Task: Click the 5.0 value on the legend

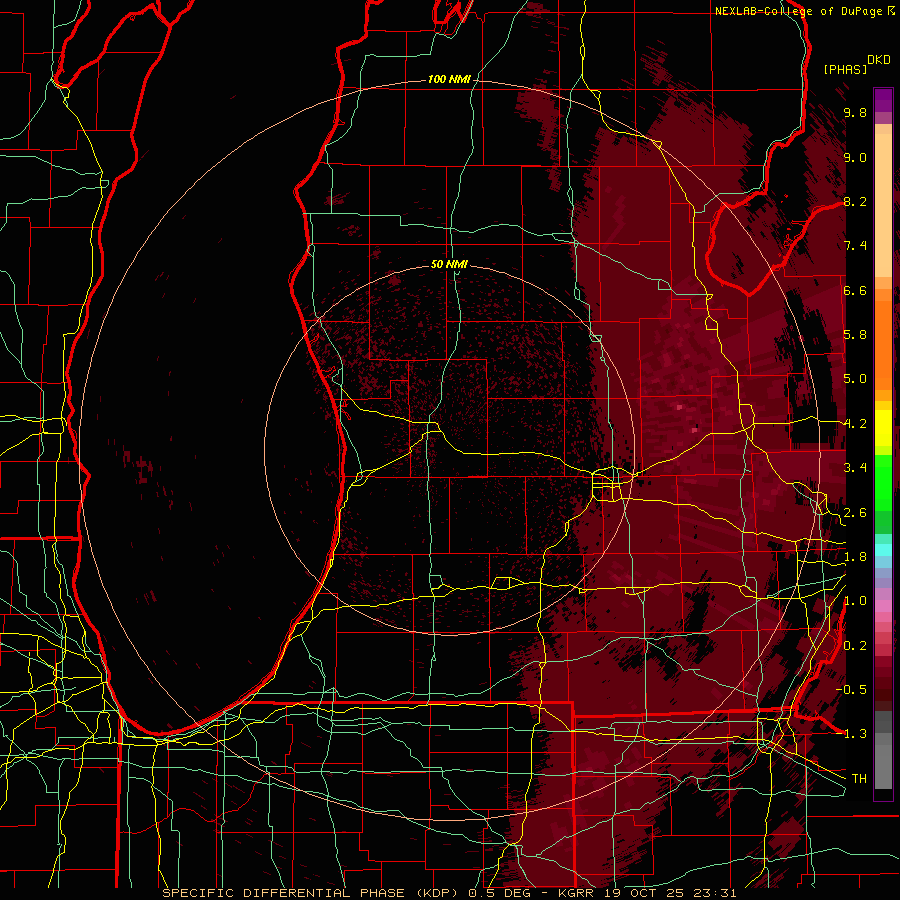Action: point(855,379)
